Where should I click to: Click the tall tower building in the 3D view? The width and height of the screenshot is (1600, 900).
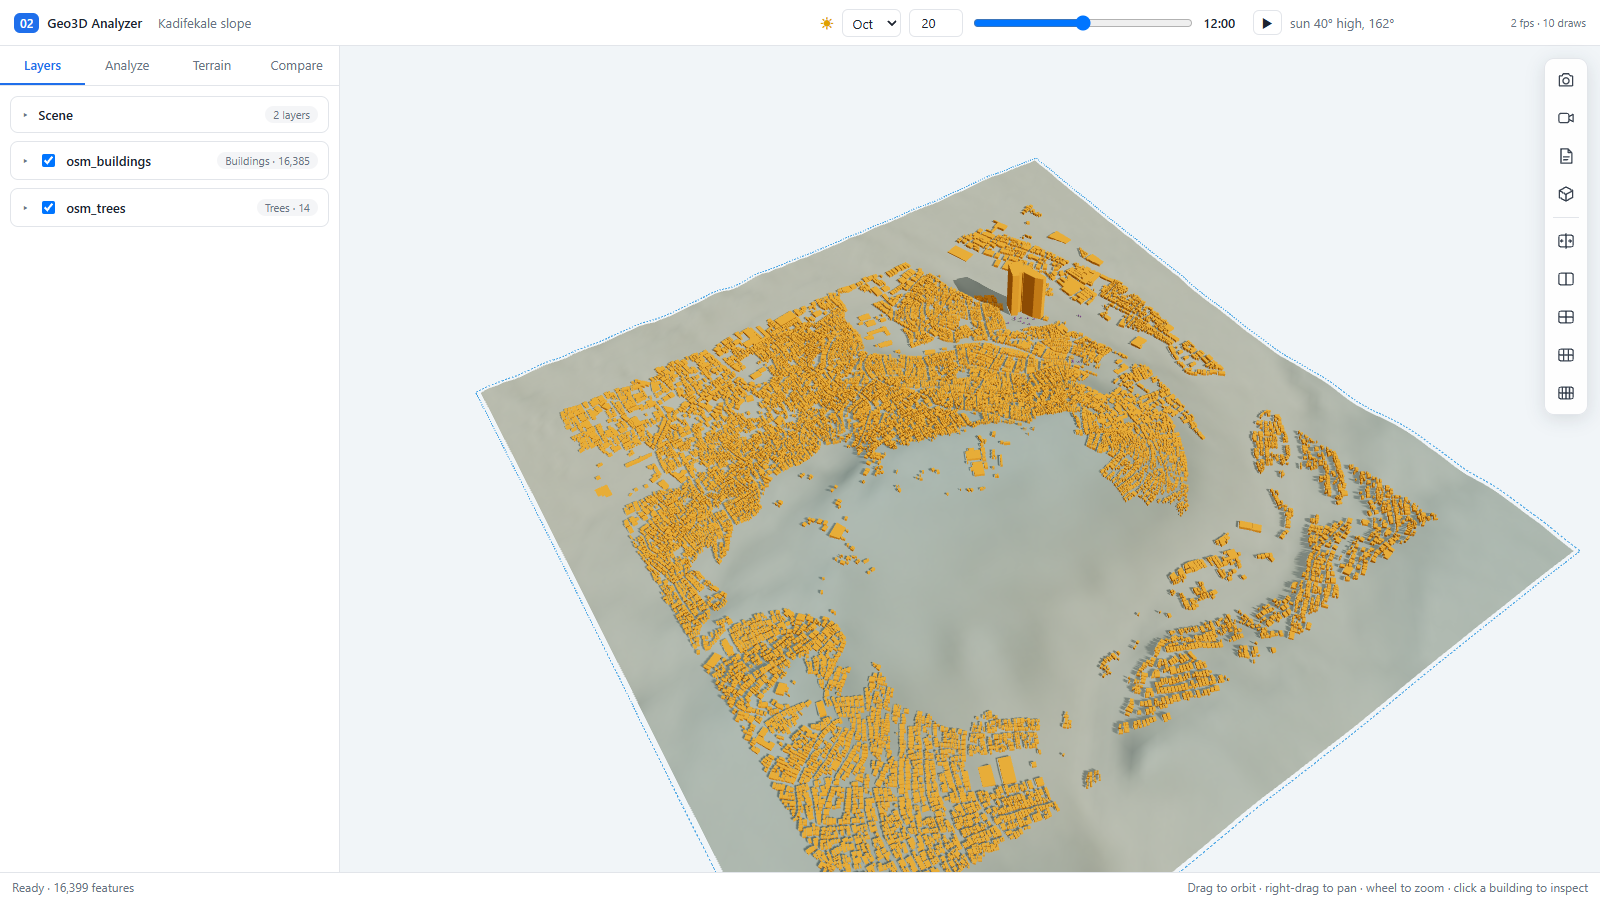(x=1025, y=290)
